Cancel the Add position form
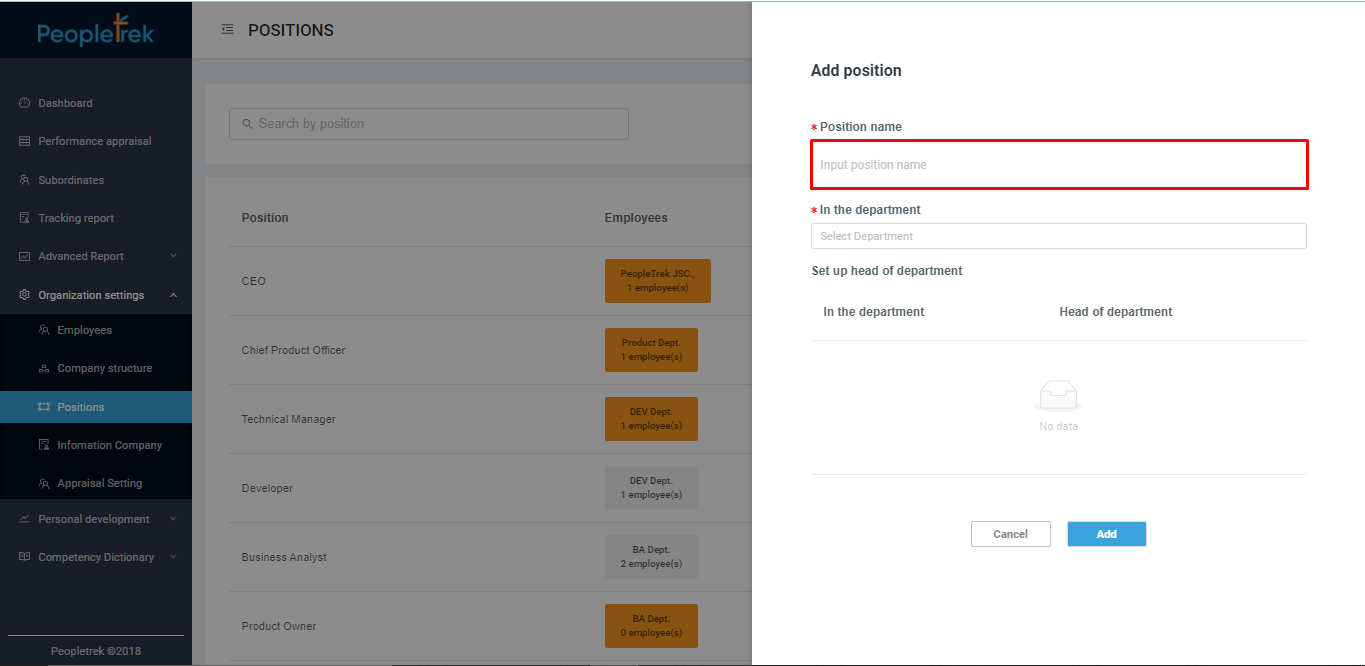Image resolution: width=1365 pixels, height=666 pixels. coord(1010,533)
